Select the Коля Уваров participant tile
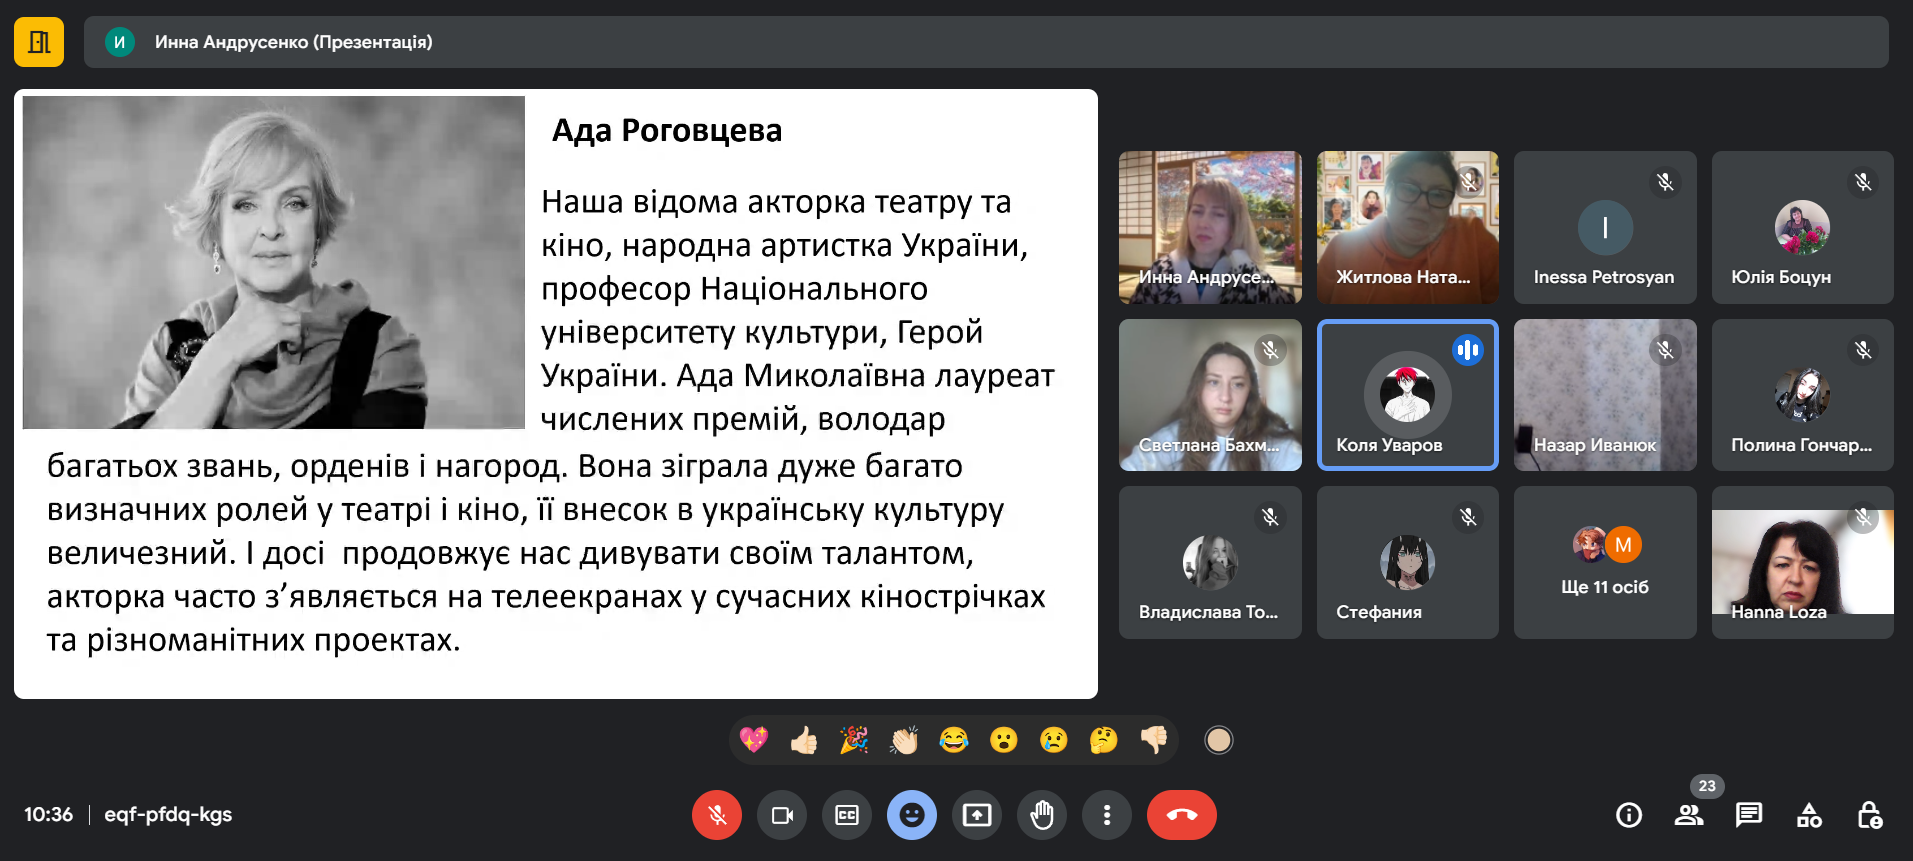 pos(1407,395)
